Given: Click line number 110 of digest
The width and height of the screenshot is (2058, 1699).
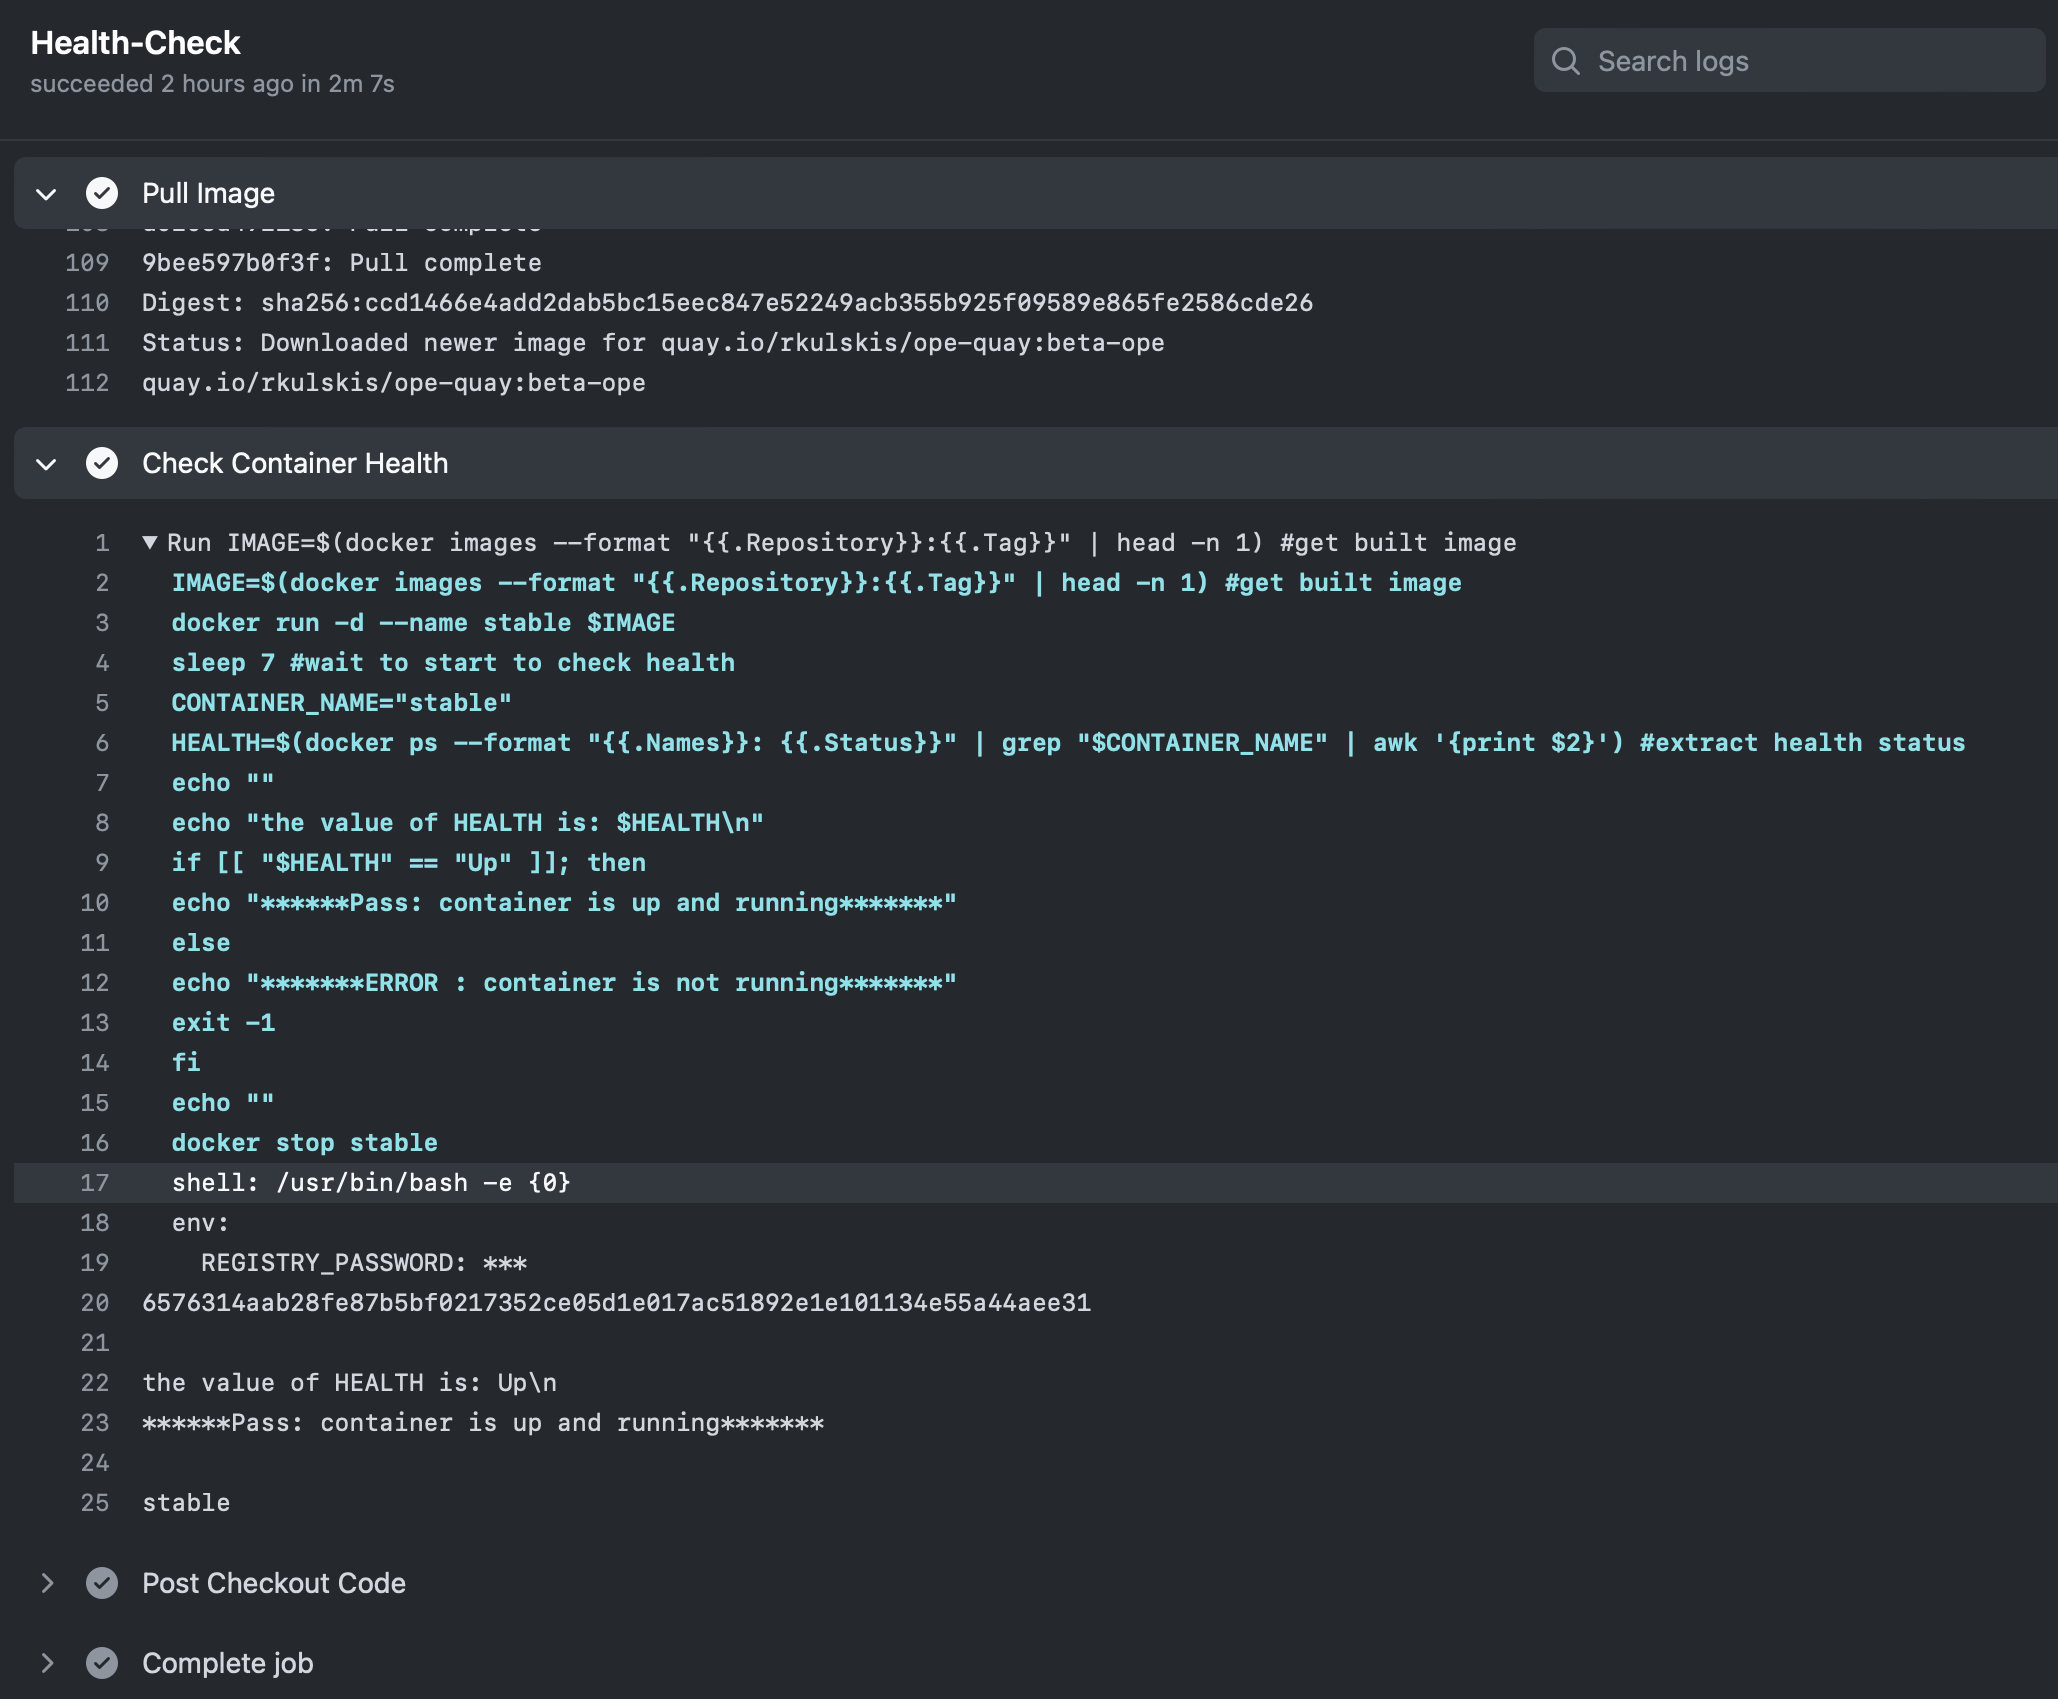Looking at the screenshot, I should pos(87,303).
